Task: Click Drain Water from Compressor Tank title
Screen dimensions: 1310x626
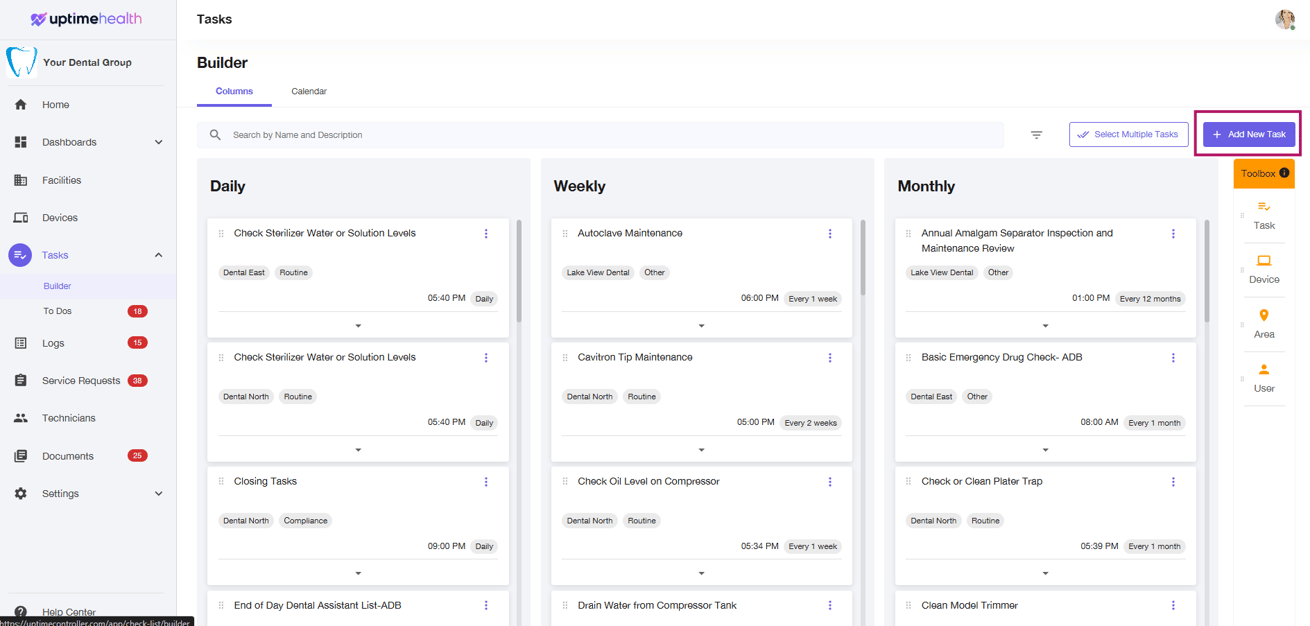Action: pos(657,605)
